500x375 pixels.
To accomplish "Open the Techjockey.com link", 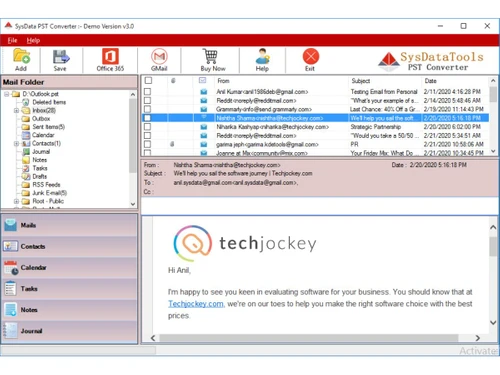I will click(x=196, y=304).
